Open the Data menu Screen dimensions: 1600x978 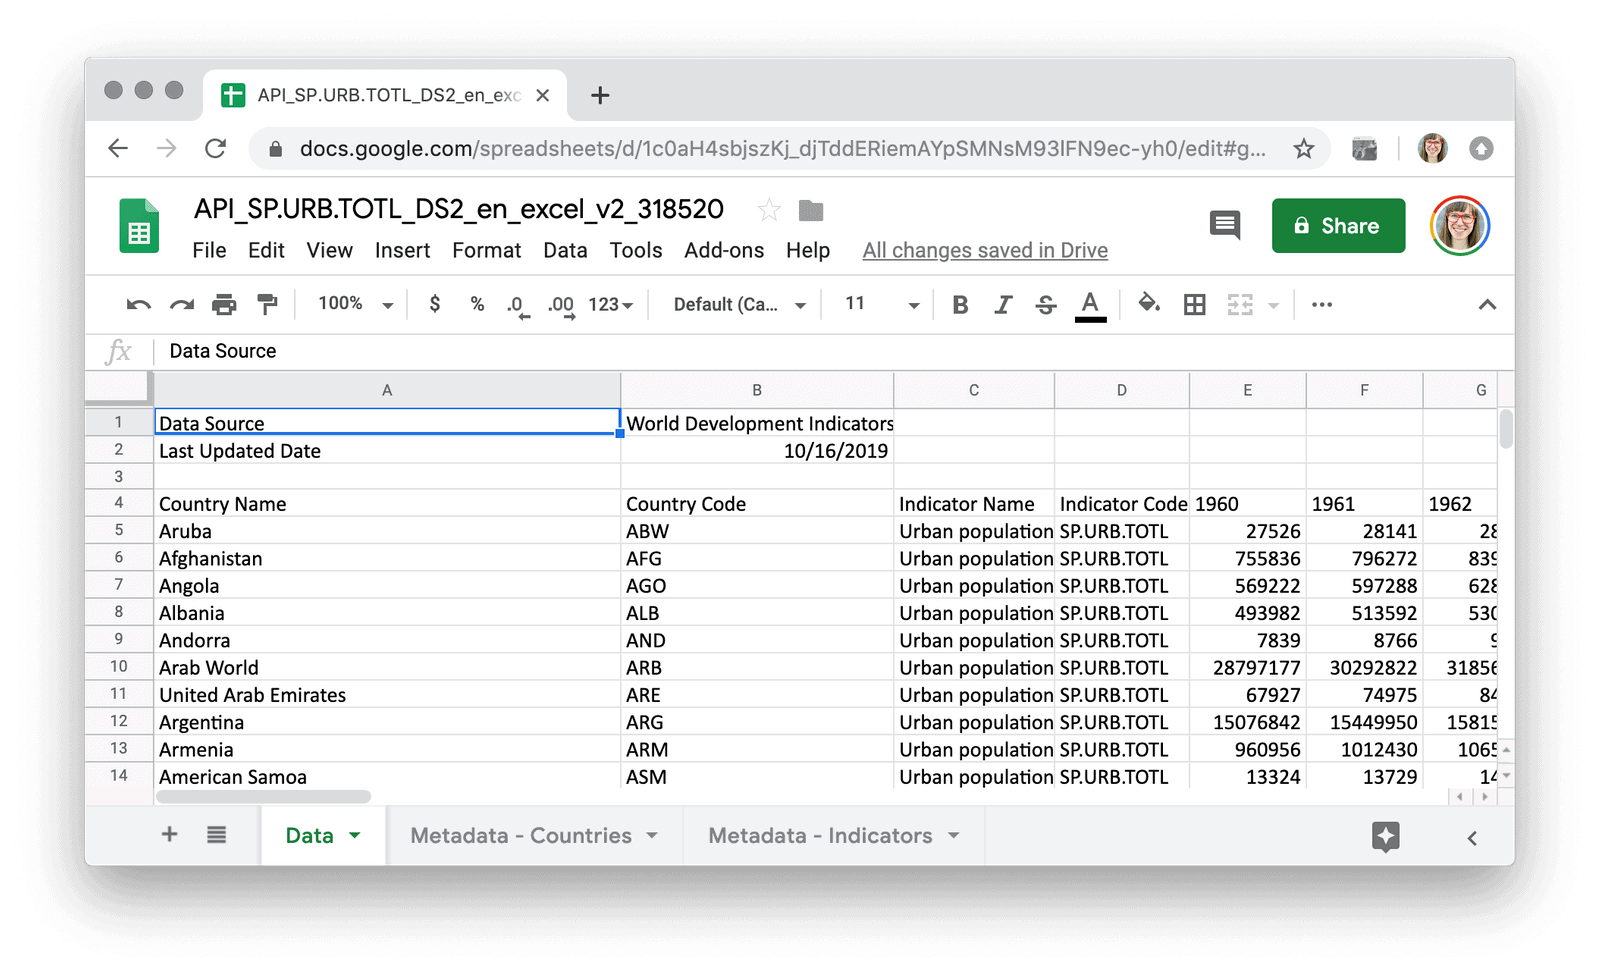(x=565, y=250)
